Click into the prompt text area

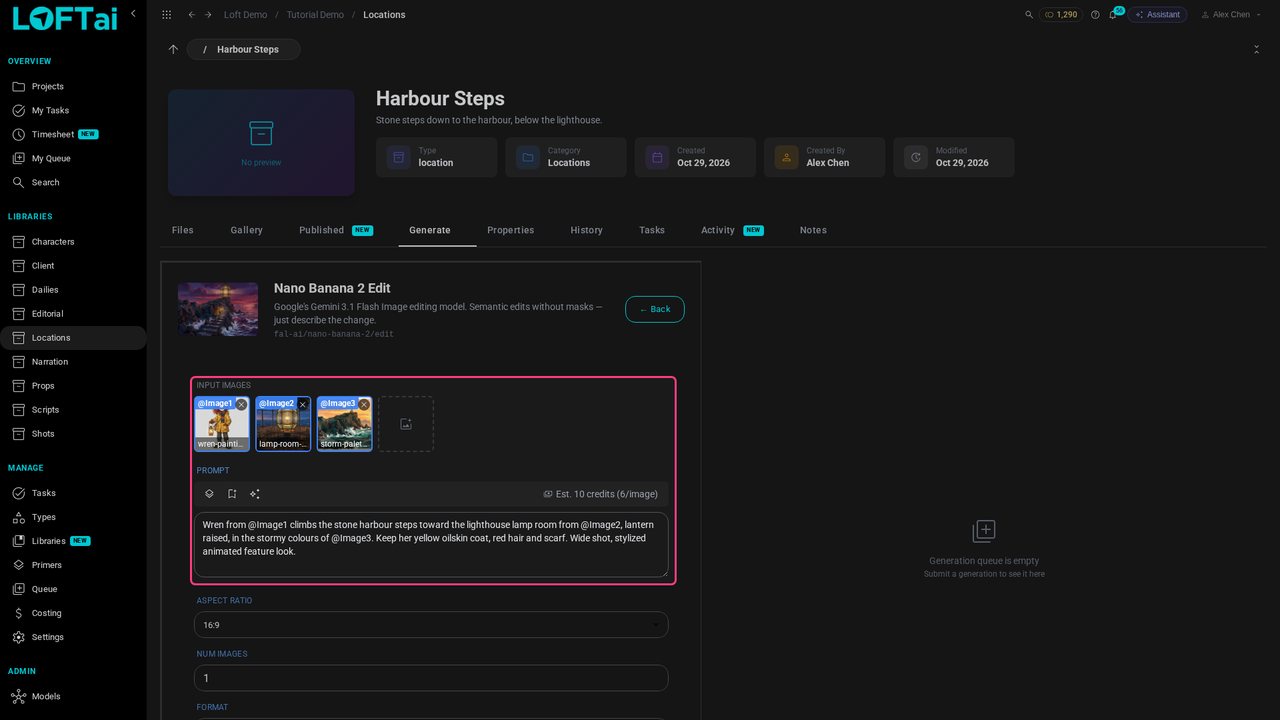(431, 545)
